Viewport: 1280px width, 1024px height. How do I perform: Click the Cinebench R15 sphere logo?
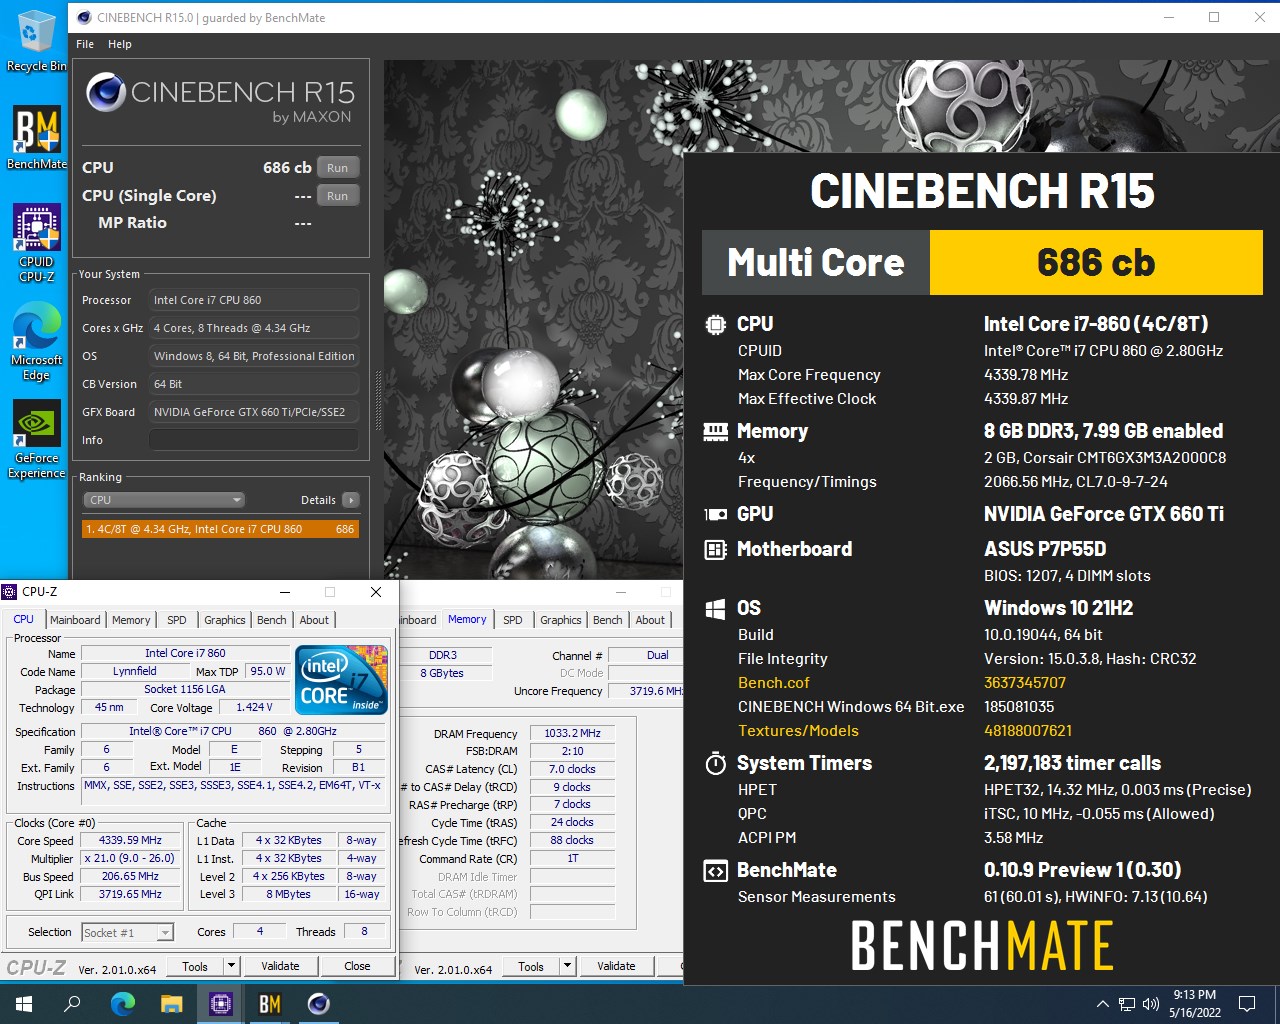106,93
